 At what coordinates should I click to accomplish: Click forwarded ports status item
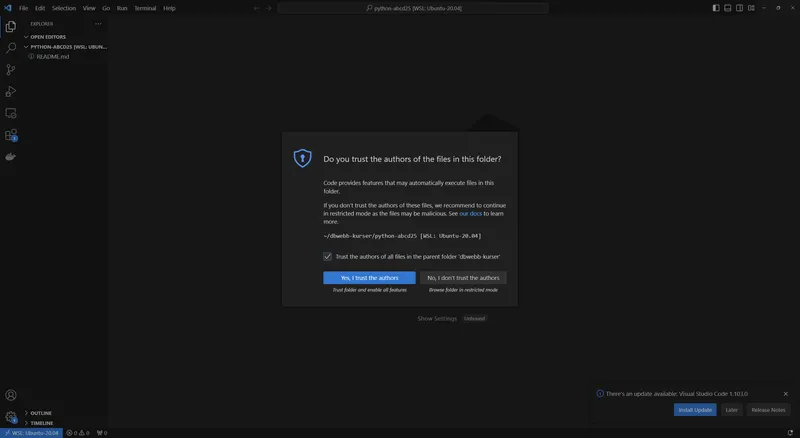coord(102,433)
